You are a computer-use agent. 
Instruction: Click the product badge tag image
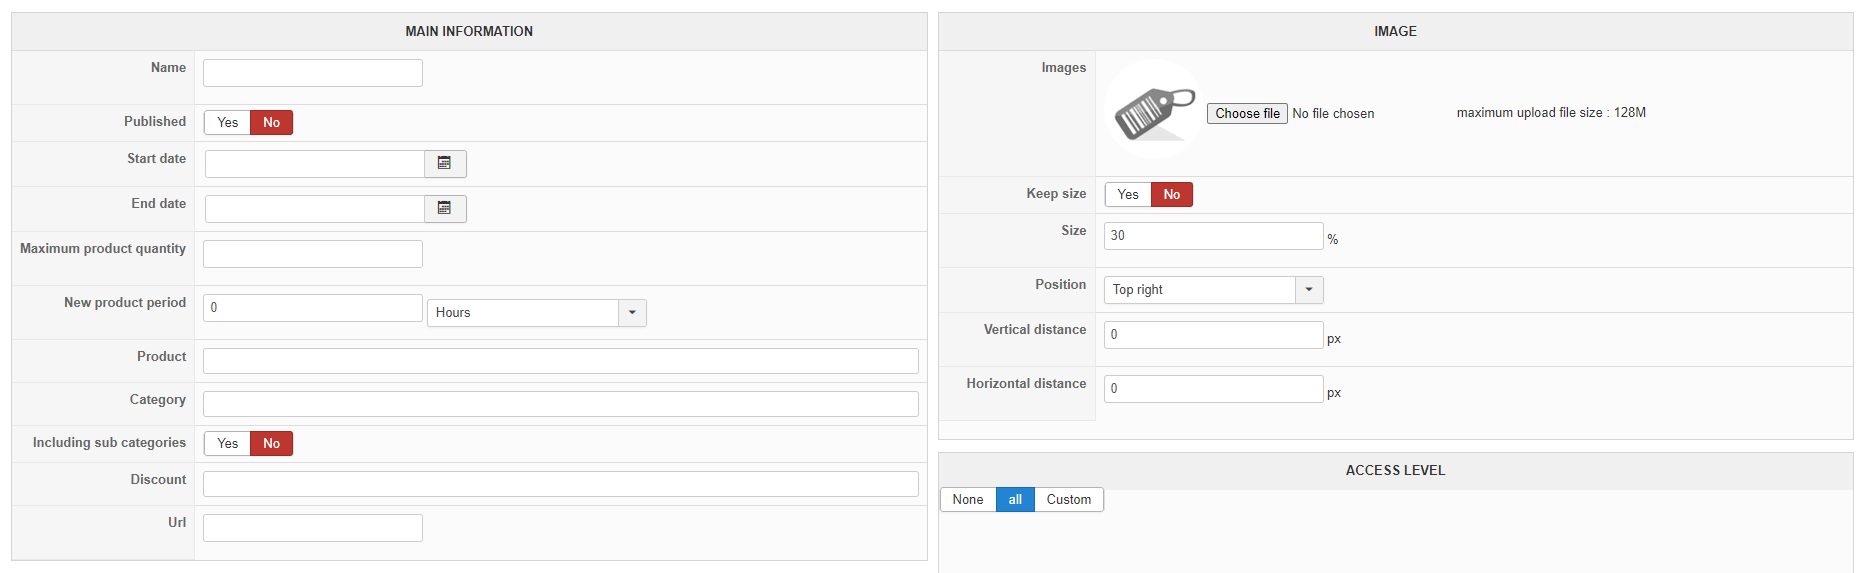[1154, 109]
